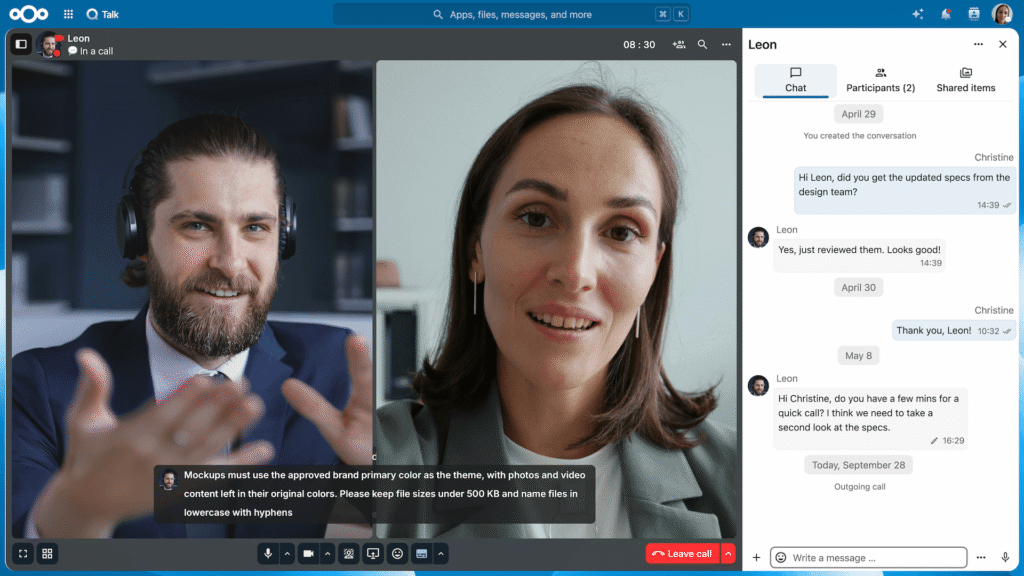Open the Talk app
This screenshot has height=576, width=1024.
(x=103, y=14)
